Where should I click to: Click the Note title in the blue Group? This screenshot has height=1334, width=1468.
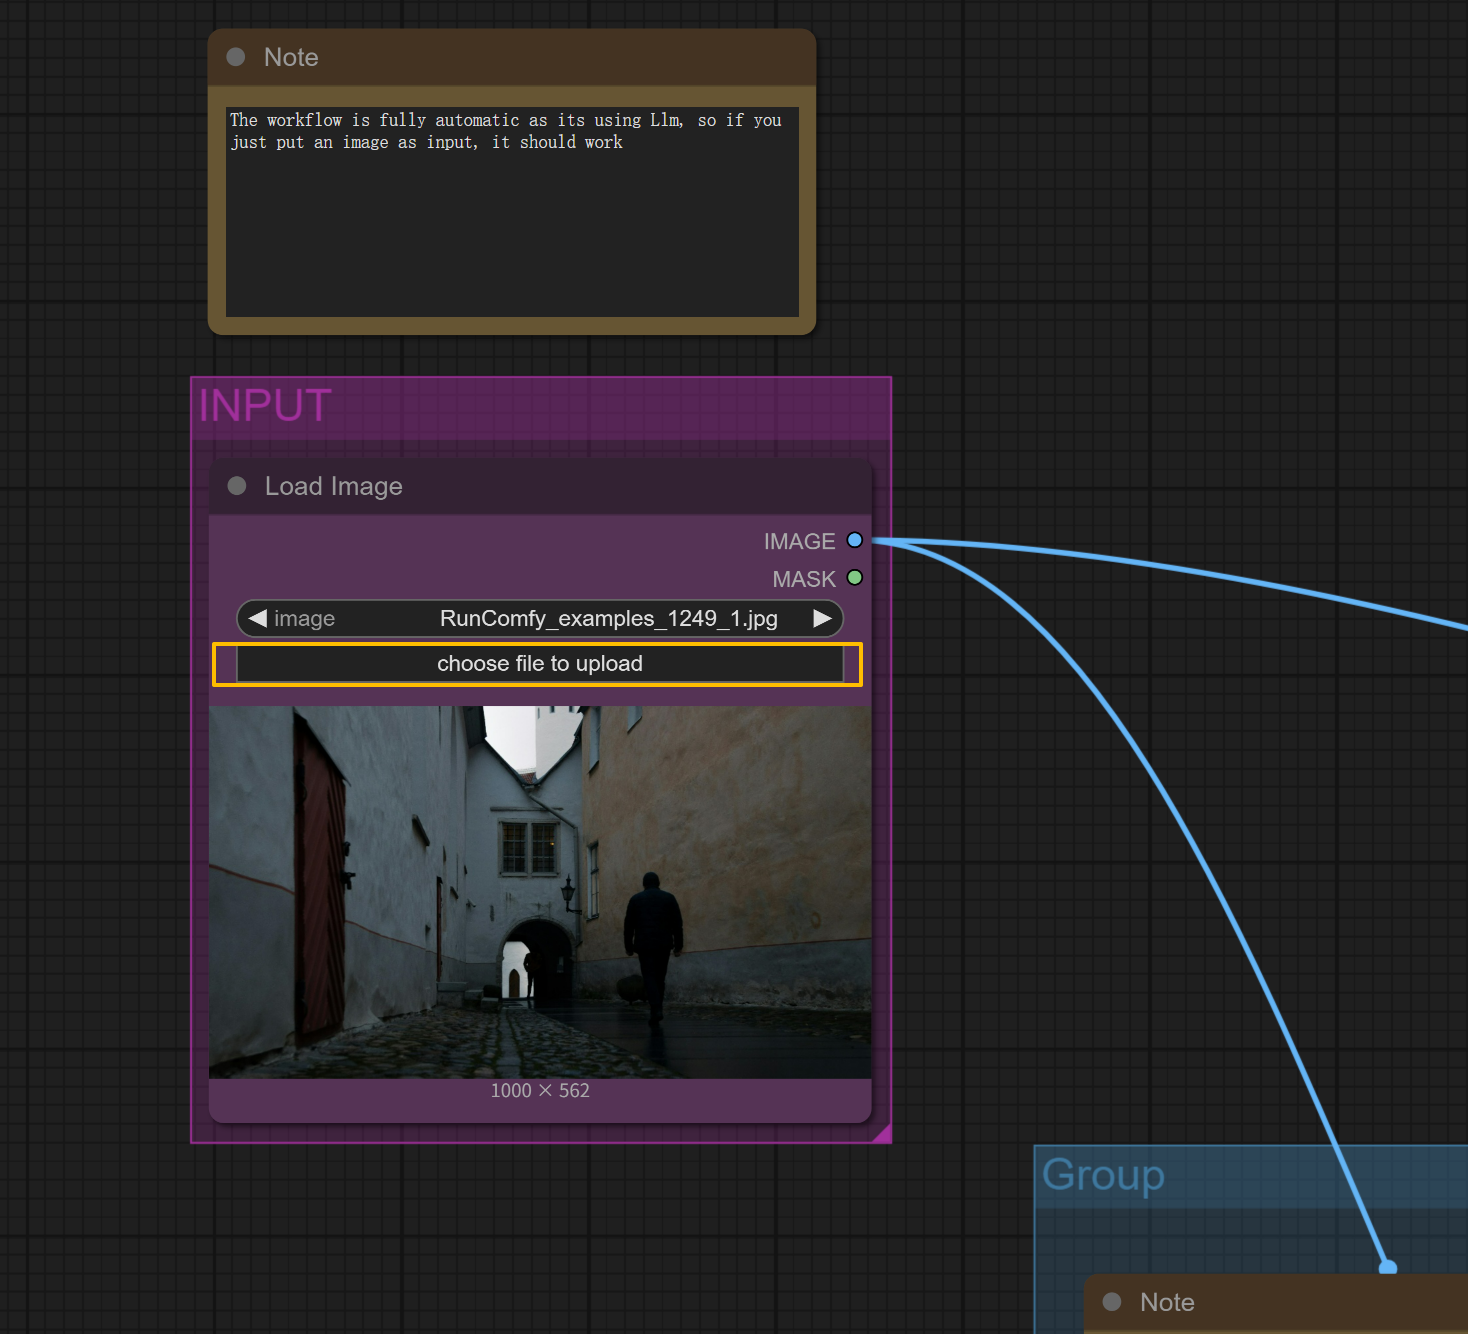tap(1167, 1302)
